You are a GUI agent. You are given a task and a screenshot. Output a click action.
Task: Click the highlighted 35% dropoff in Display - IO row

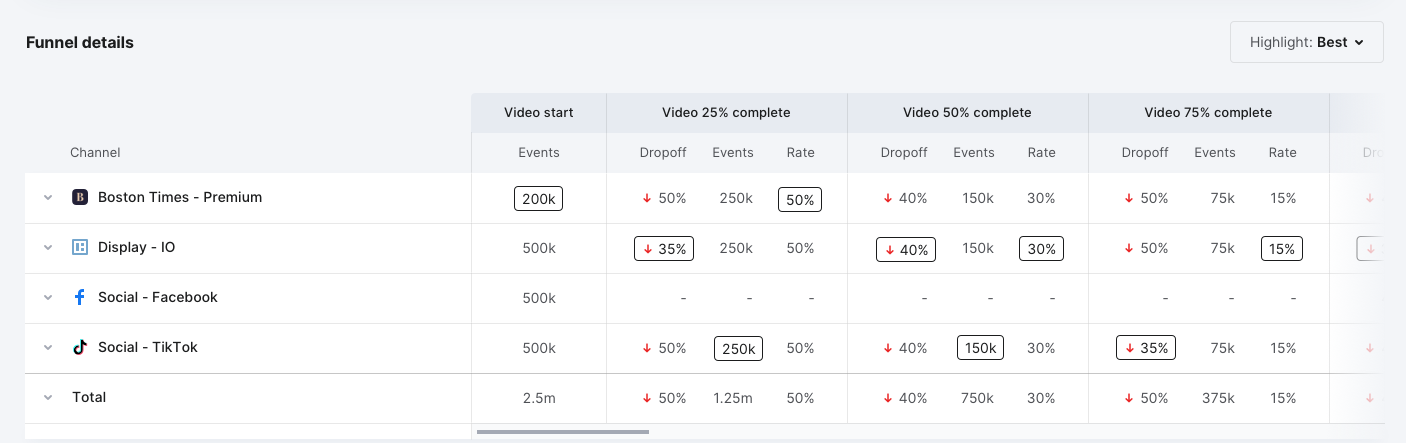click(x=664, y=249)
